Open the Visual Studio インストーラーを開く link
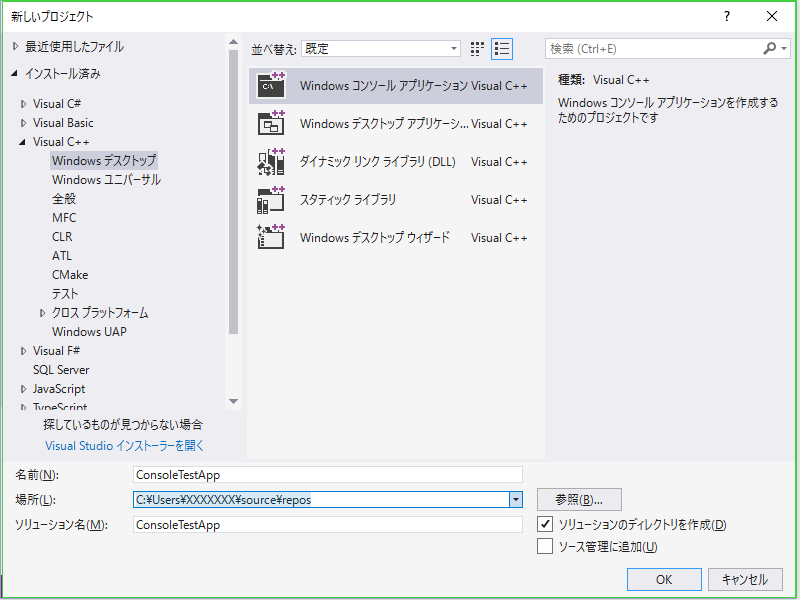The width and height of the screenshot is (800, 600). 124,446
